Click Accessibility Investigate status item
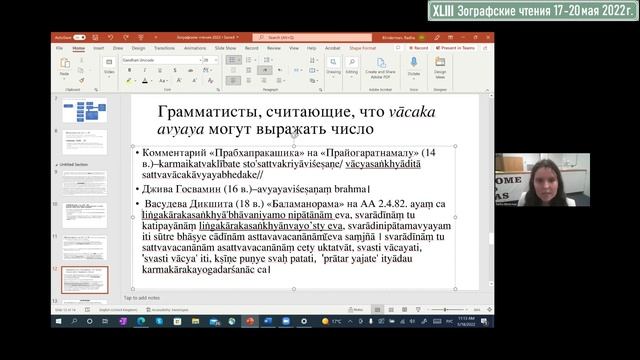640x360 pixels. pos(167,310)
